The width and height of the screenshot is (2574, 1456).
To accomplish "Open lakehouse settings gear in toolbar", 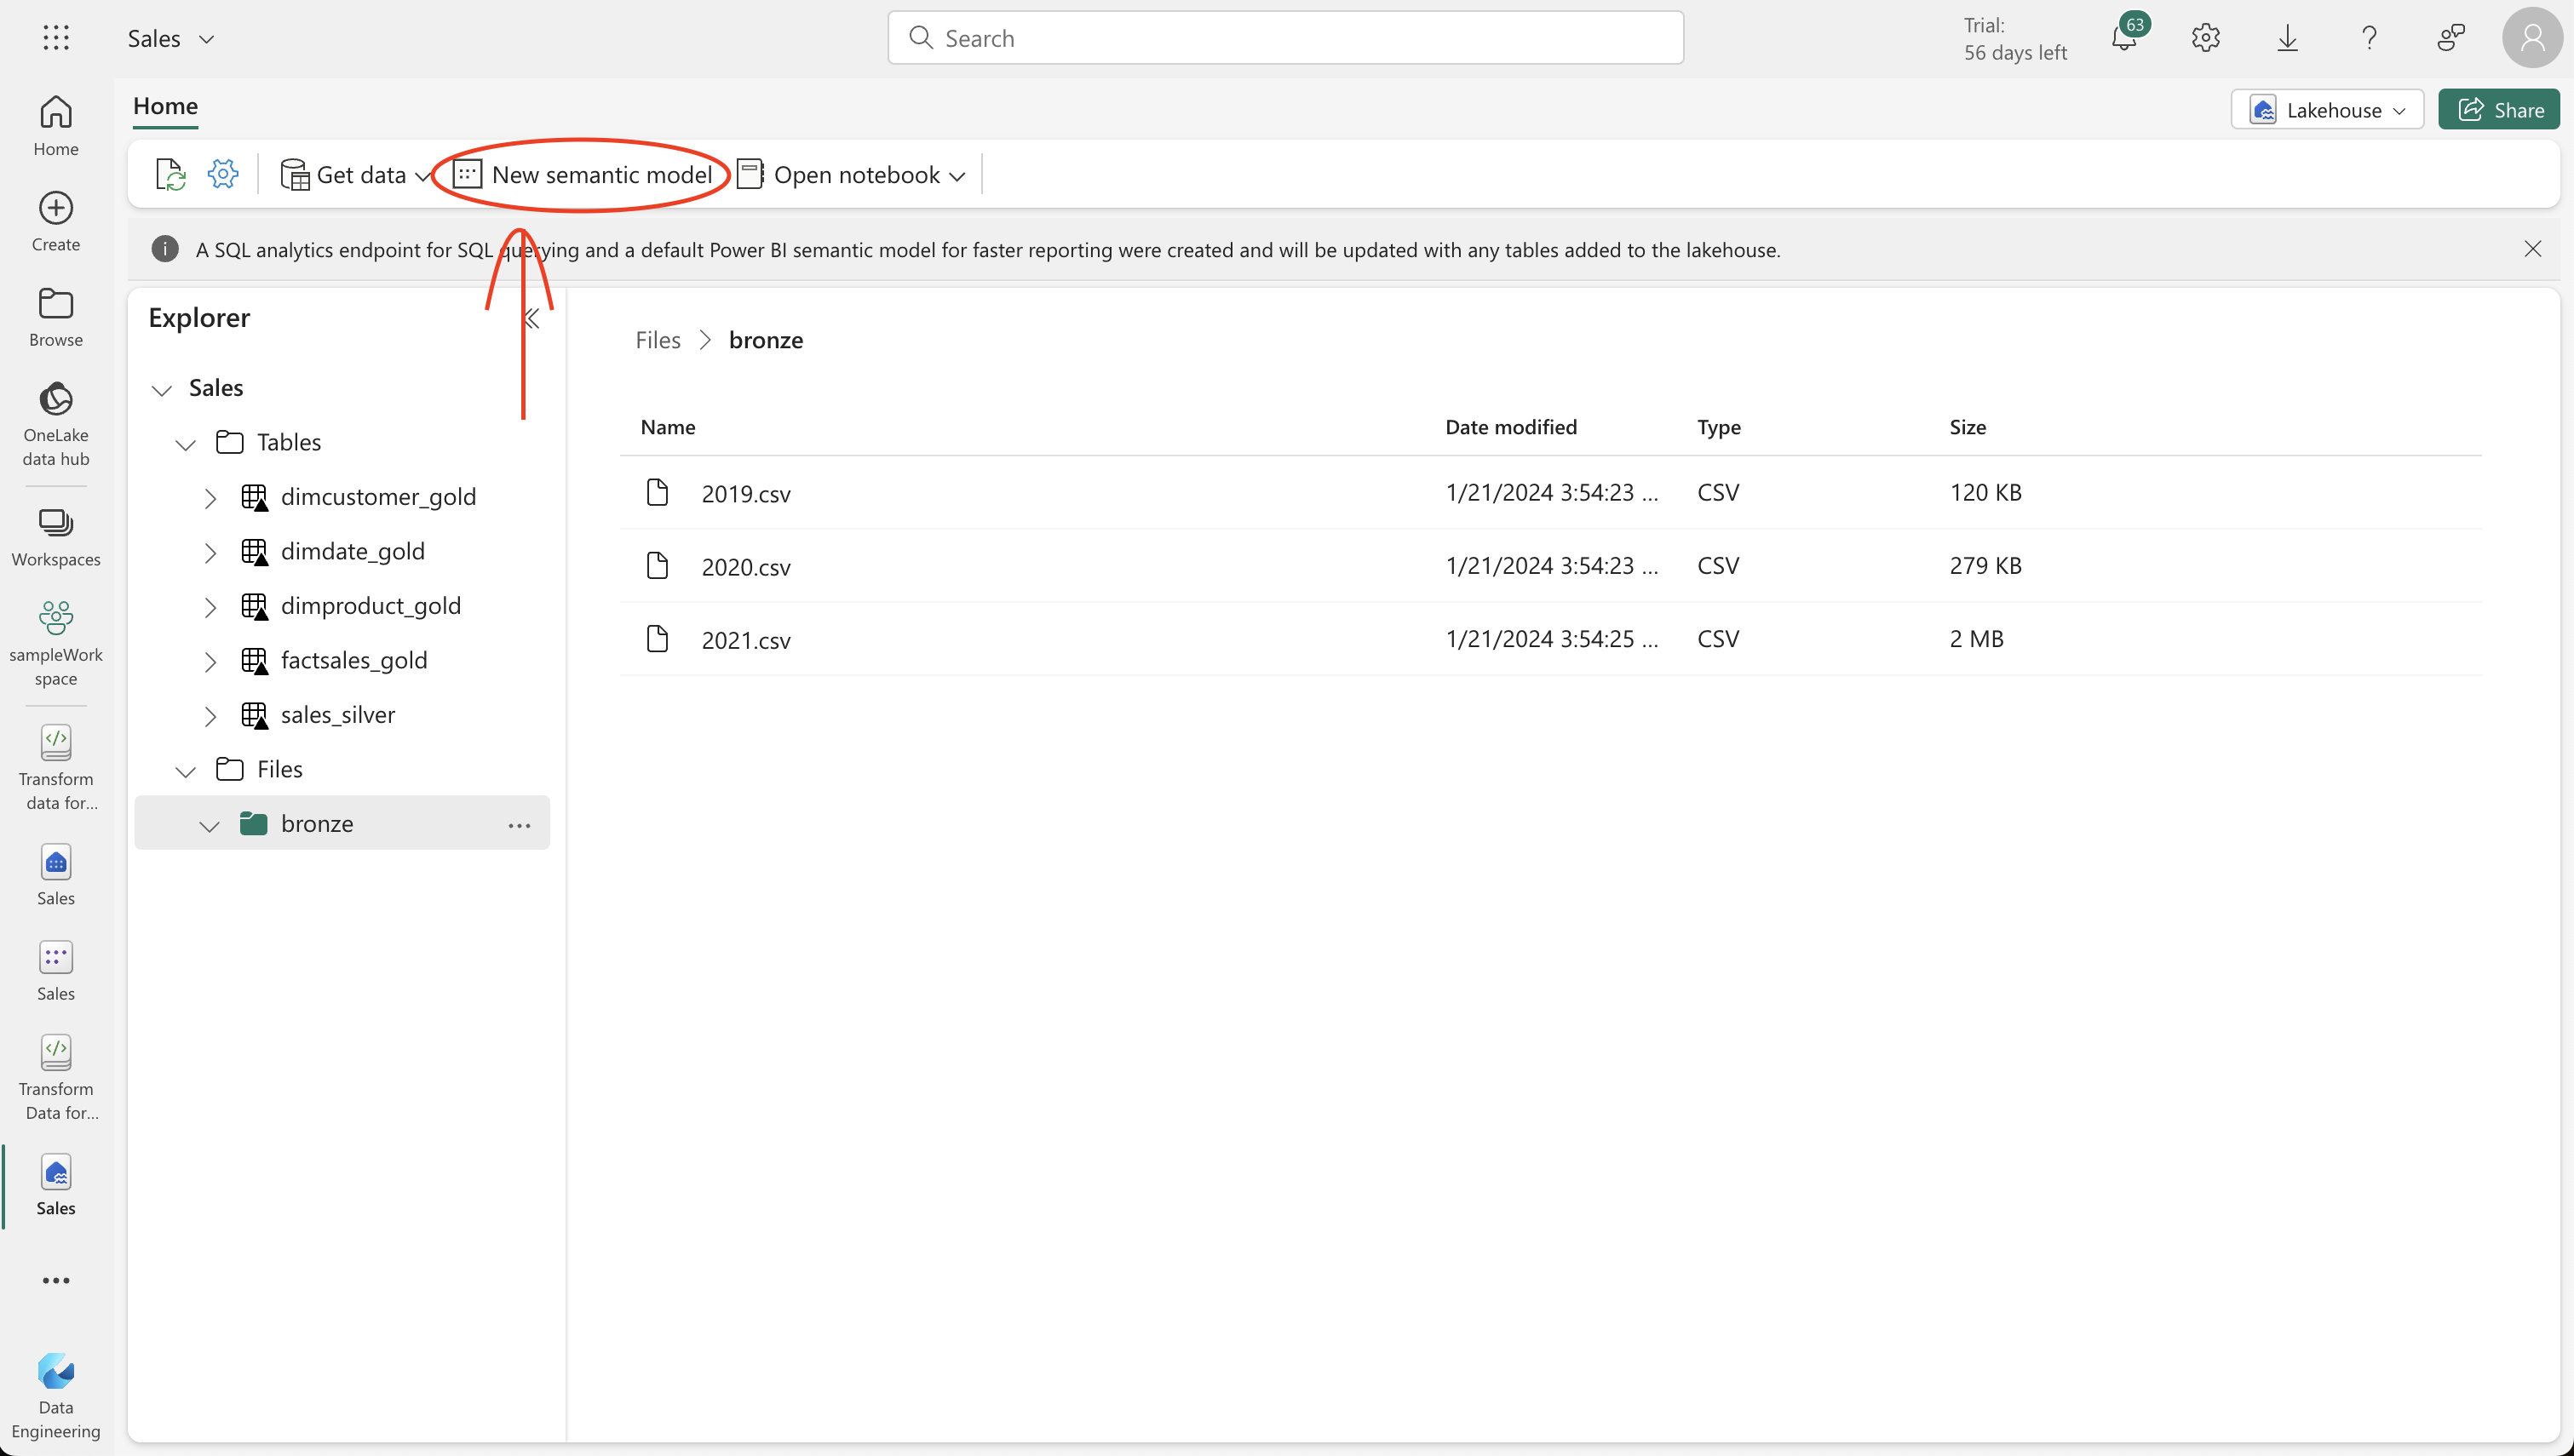I will coord(223,174).
